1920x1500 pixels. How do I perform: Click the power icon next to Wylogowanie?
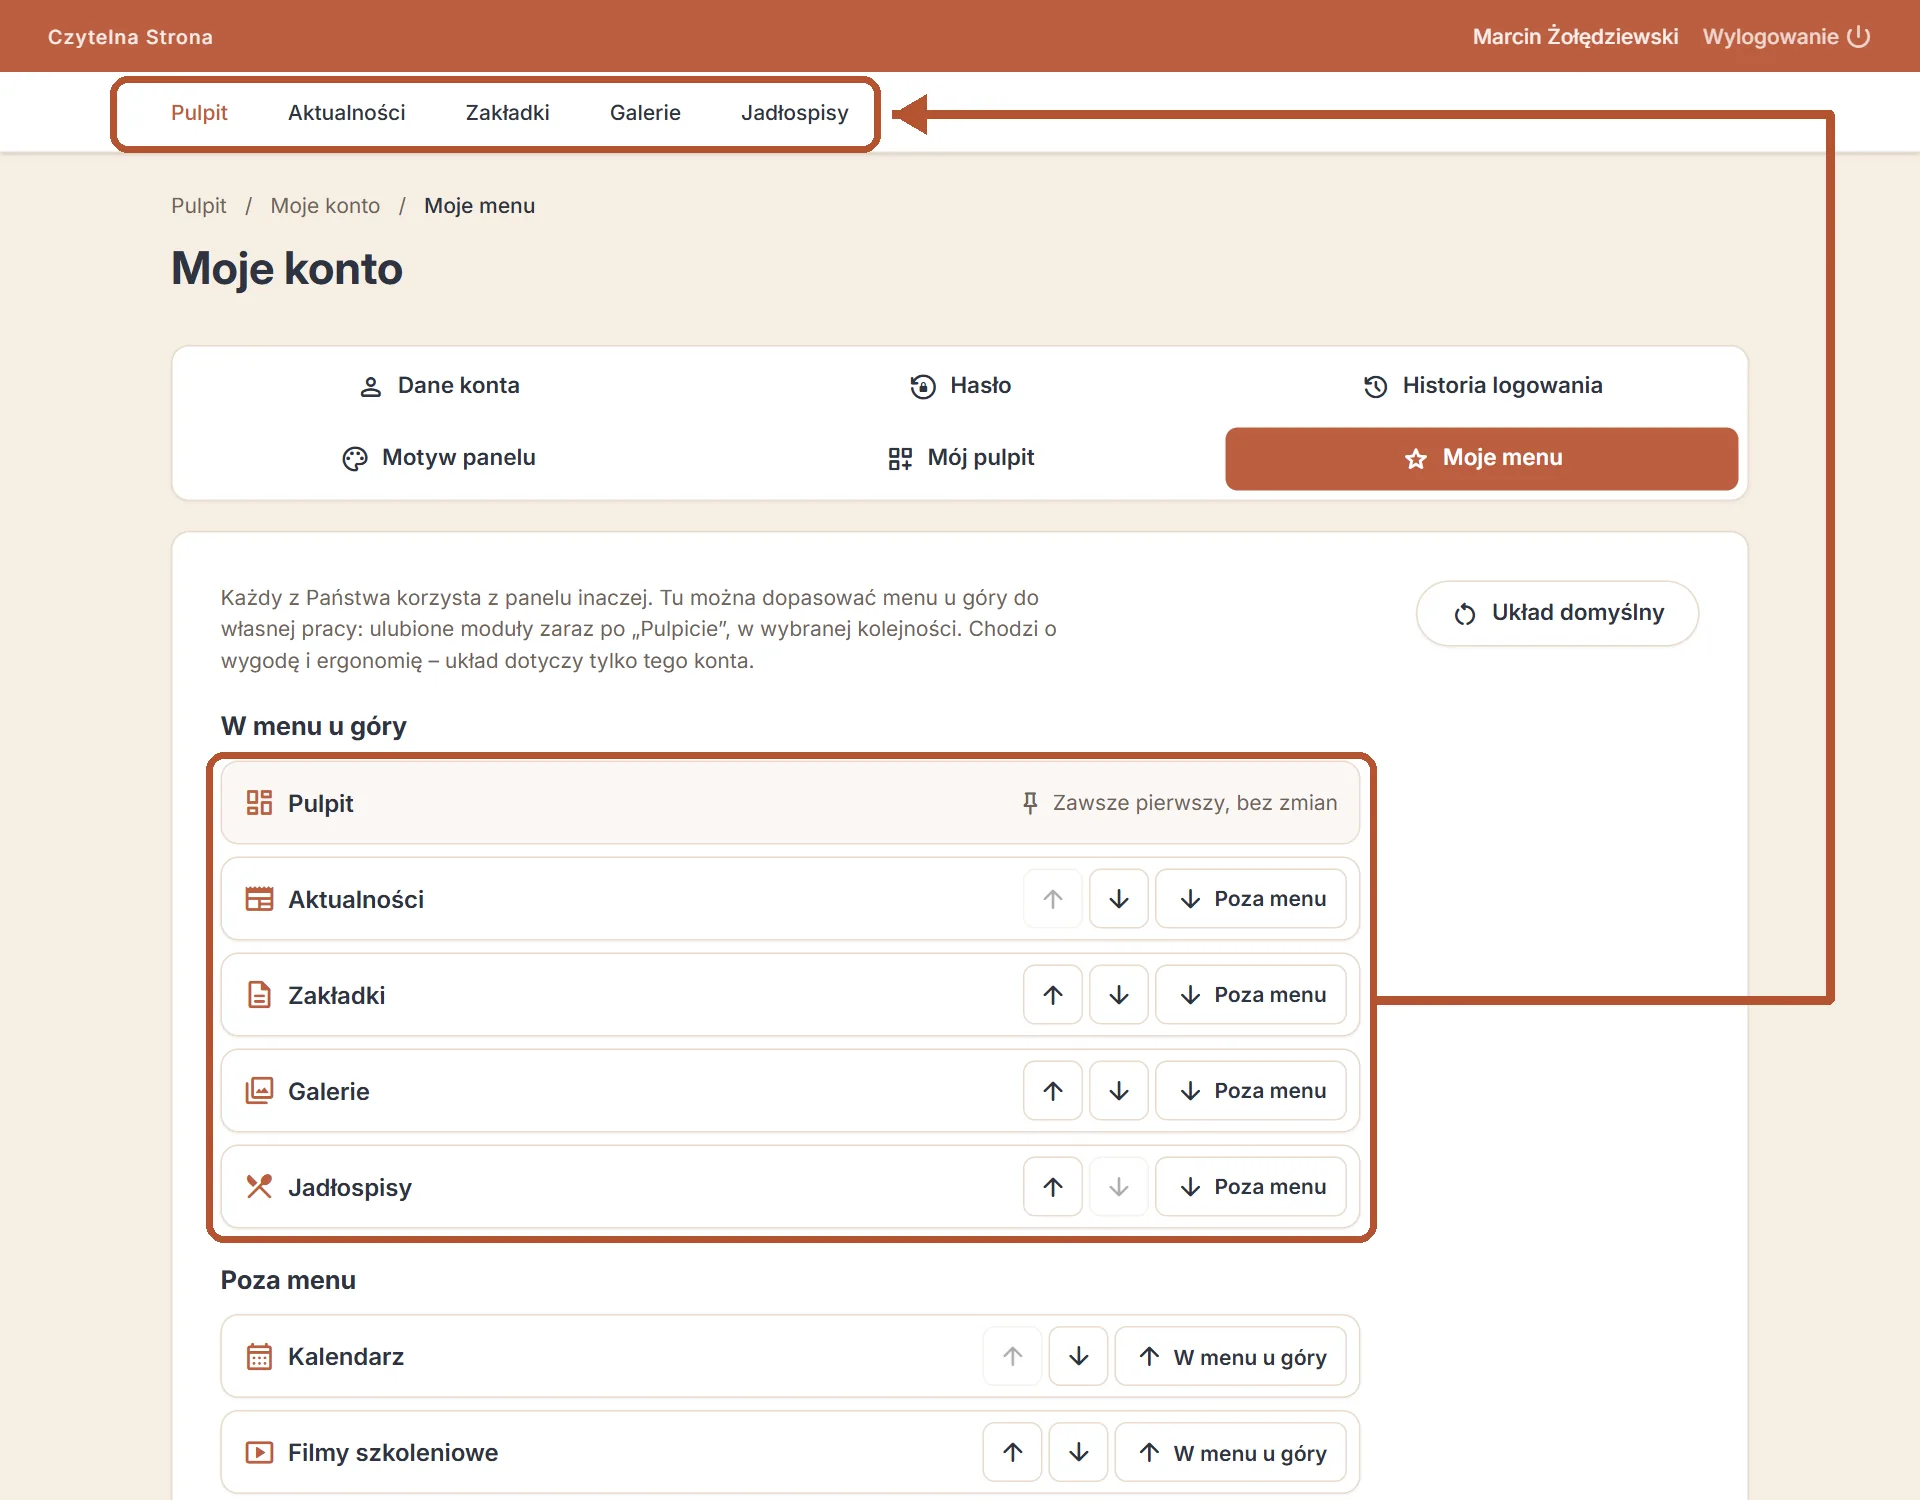coord(1859,37)
